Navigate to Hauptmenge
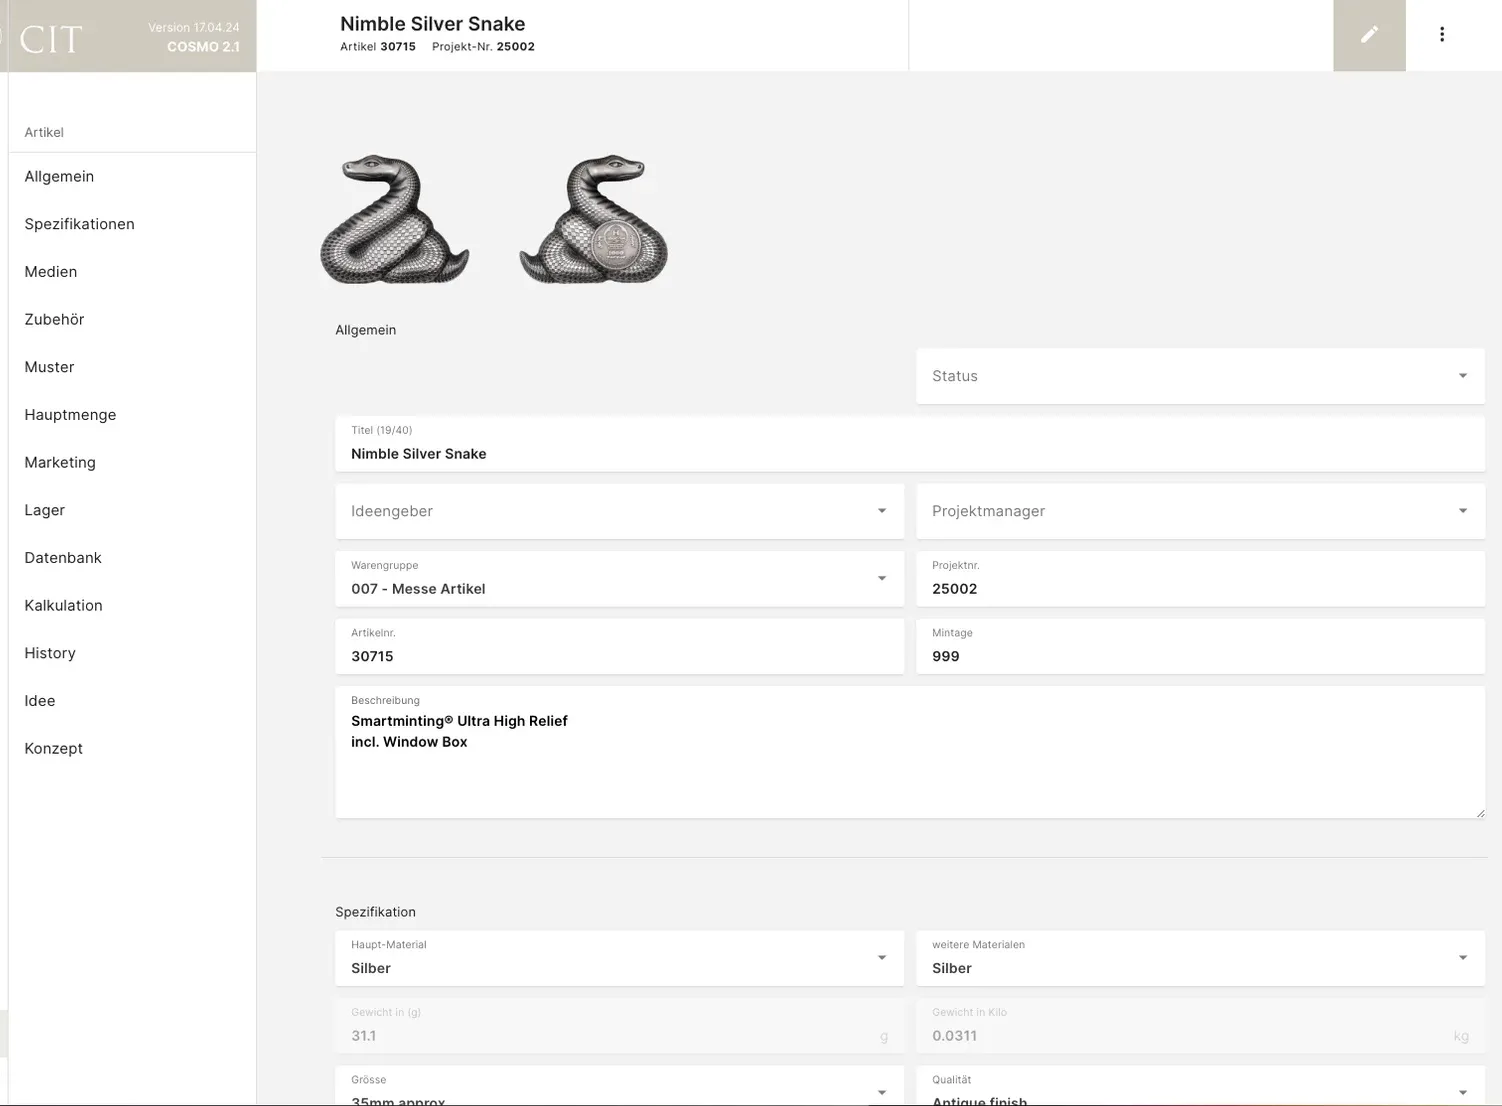This screenshot has width=1502, height=1106. coord(70,415)
